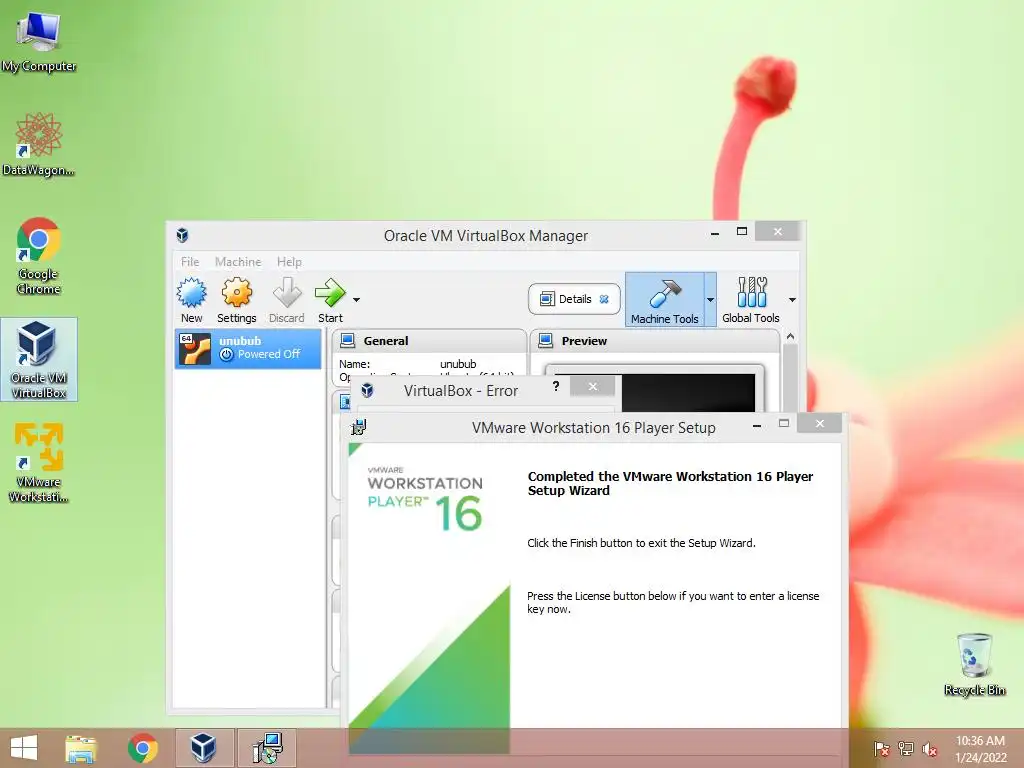Maximize the Oracle VM VirtualBox Manager window
This screenshot has height=768, width=1024.
pyautogui.click(x=742, y=231)
